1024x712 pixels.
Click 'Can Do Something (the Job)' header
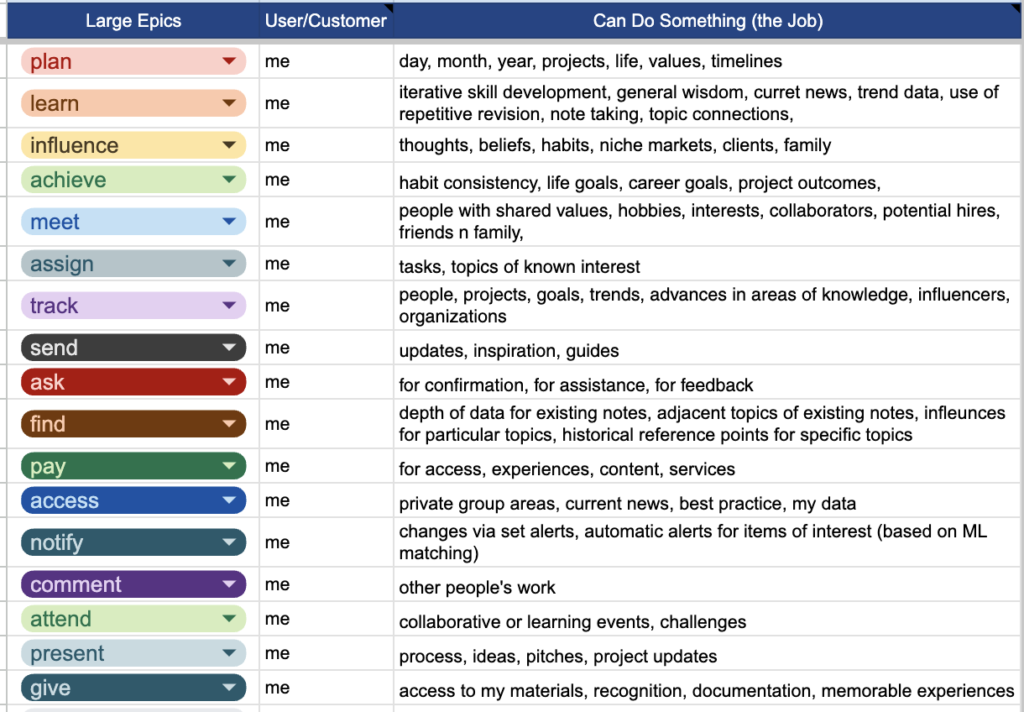point(707,20)
